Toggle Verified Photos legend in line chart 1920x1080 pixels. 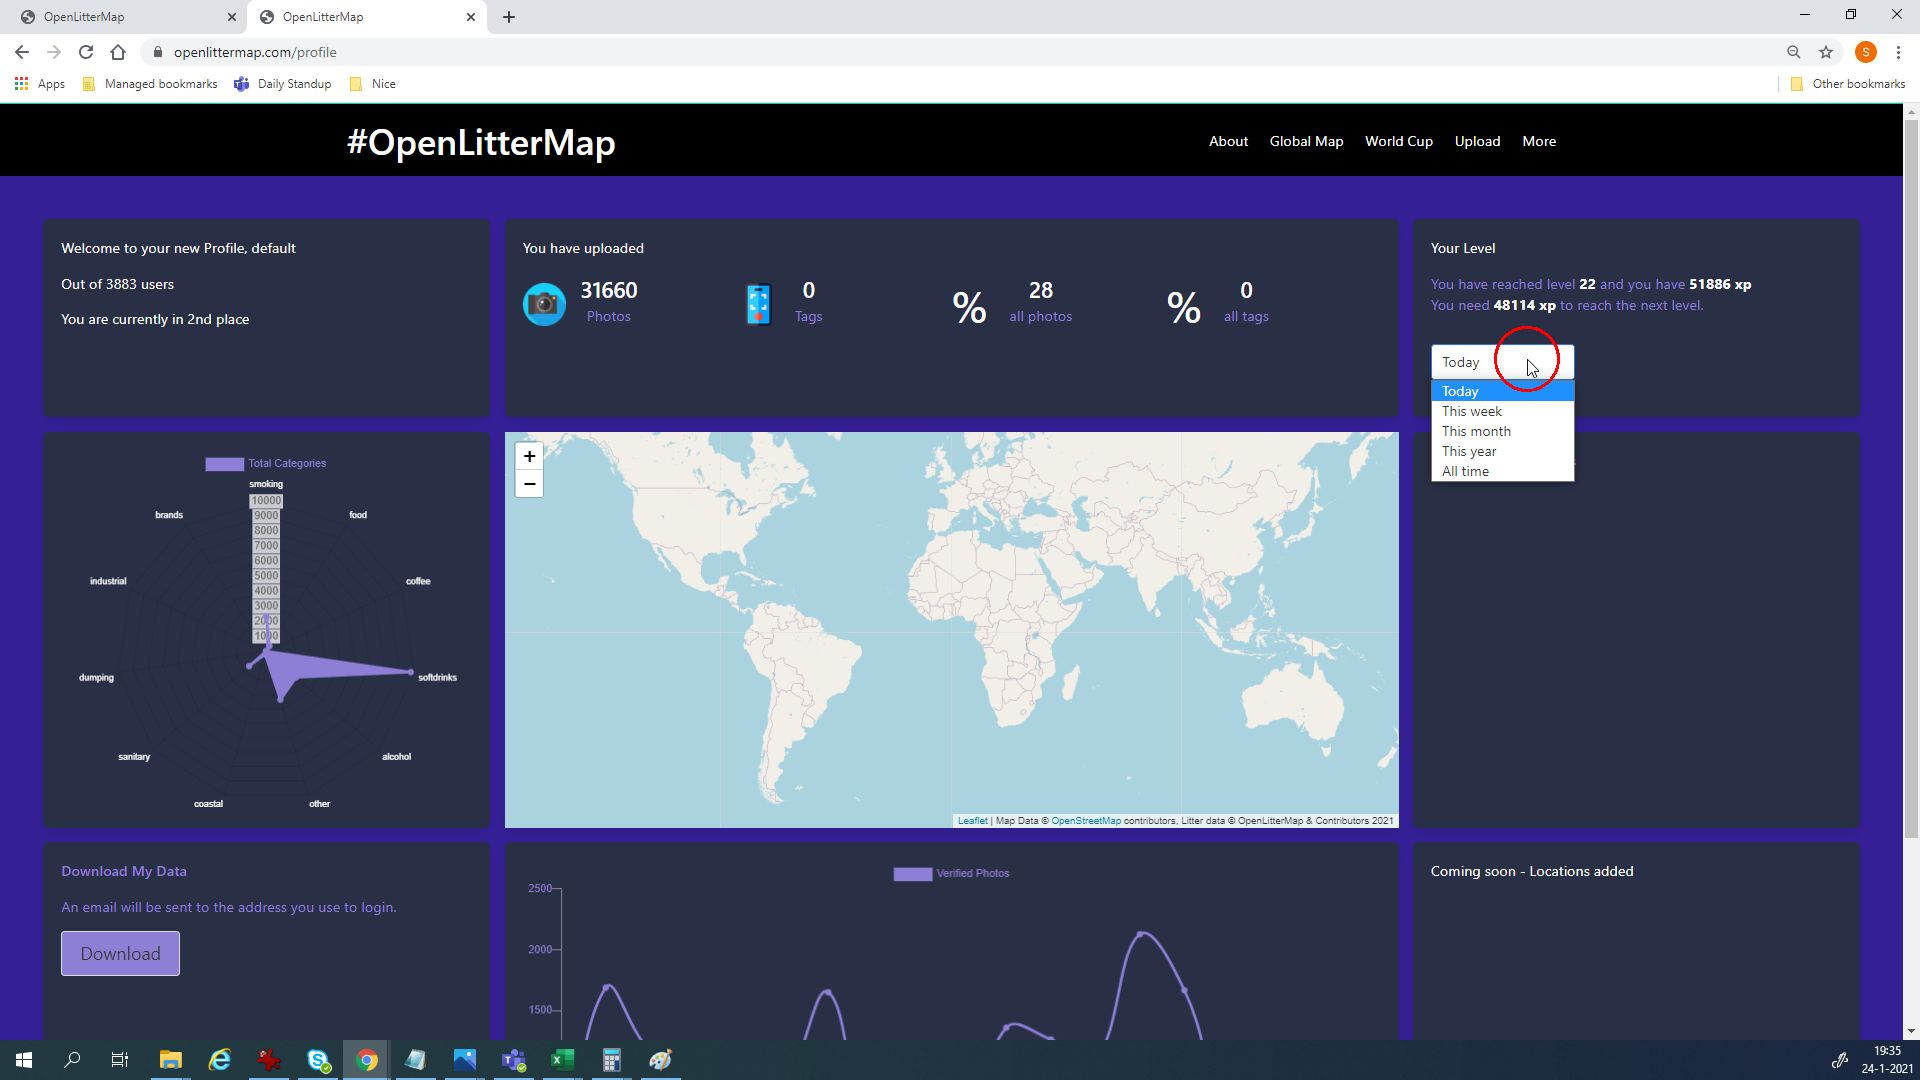tap(951, 874)
